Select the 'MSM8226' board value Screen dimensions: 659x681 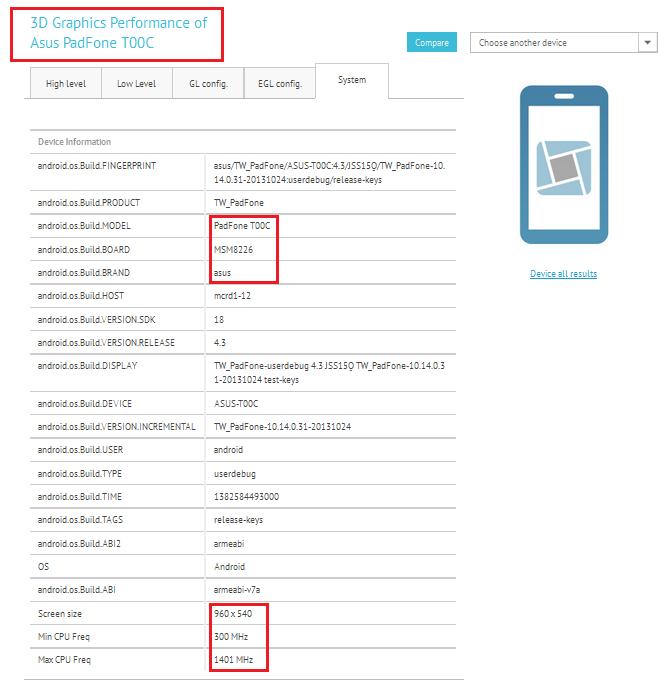coord(233,249)
